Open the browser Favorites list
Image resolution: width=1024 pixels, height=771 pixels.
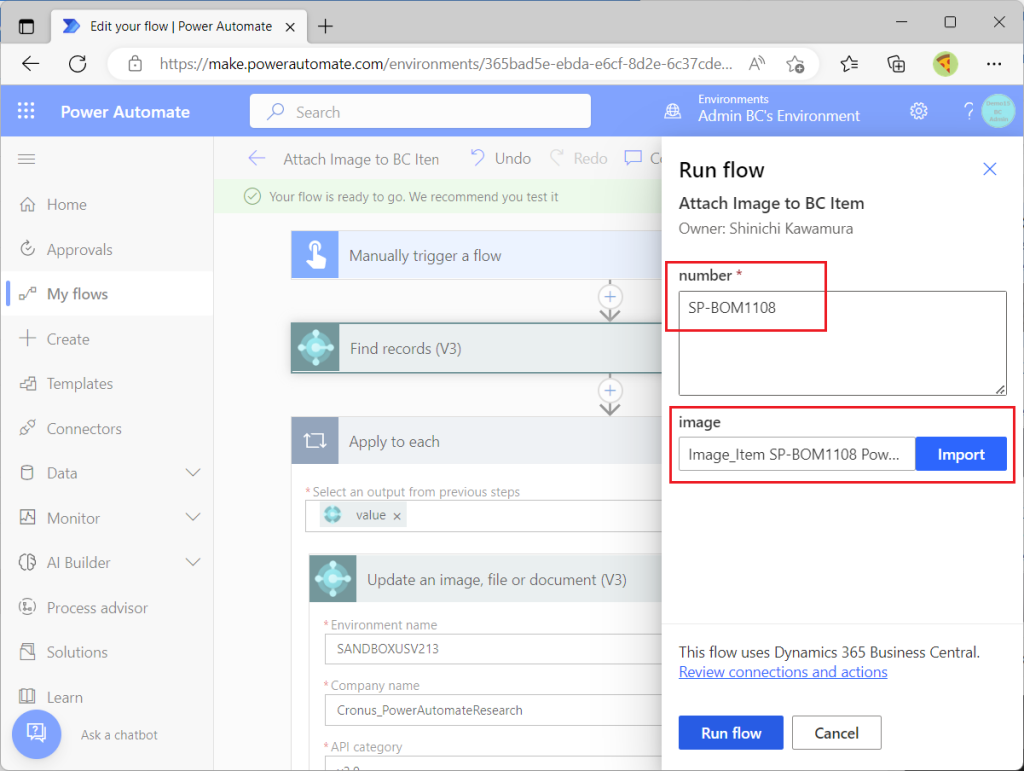(x=849, y=64)
